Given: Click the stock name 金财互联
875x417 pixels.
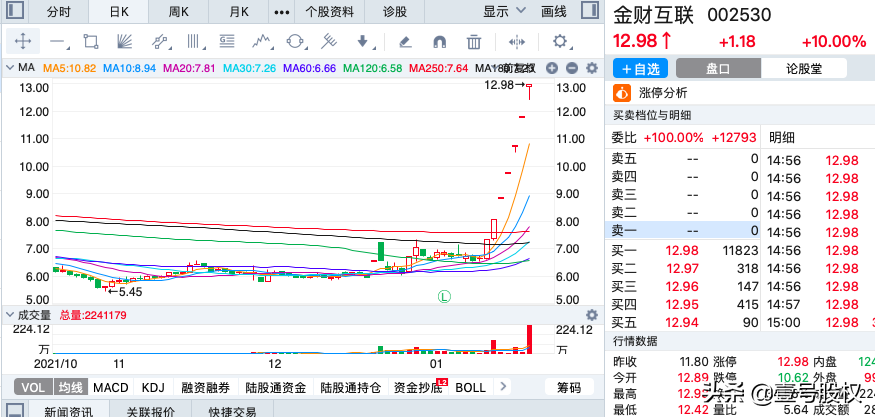Looking at the screenshot, I should click(x=653, y=15).
